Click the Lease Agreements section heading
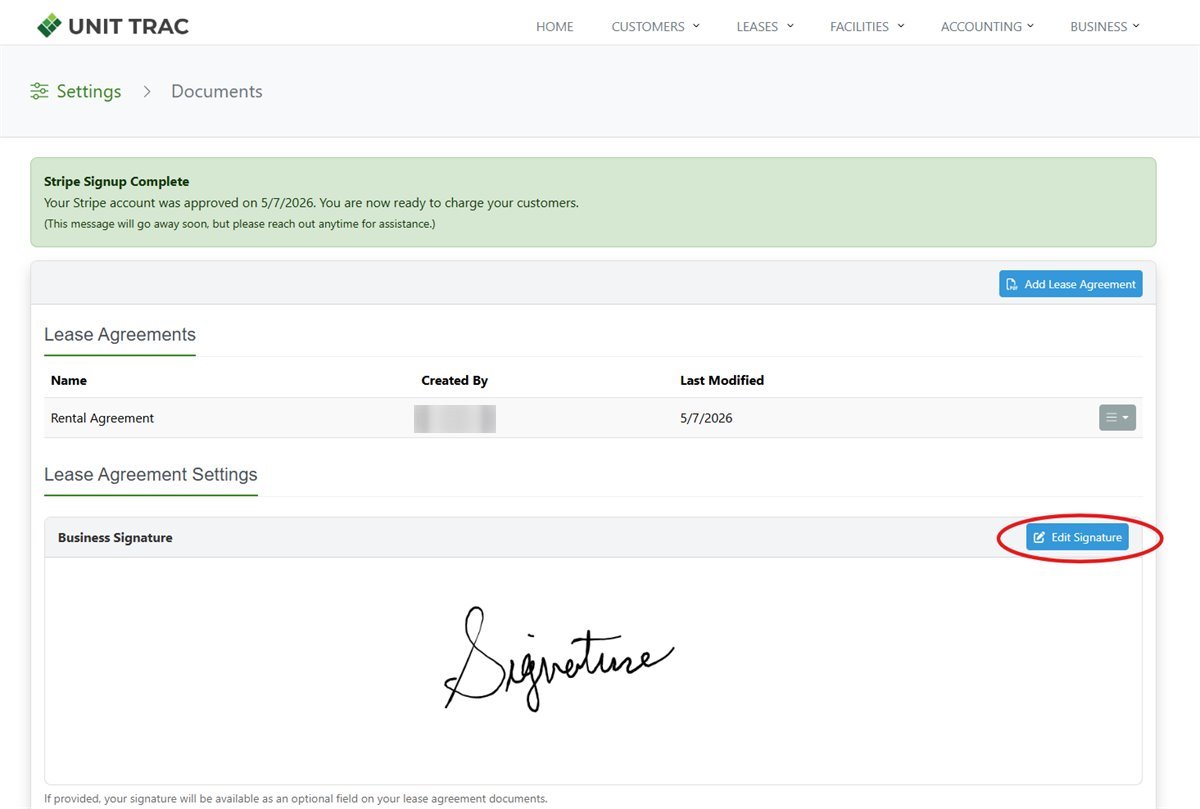Screen dimensions: 1200x809 click(x=120, y=335)
